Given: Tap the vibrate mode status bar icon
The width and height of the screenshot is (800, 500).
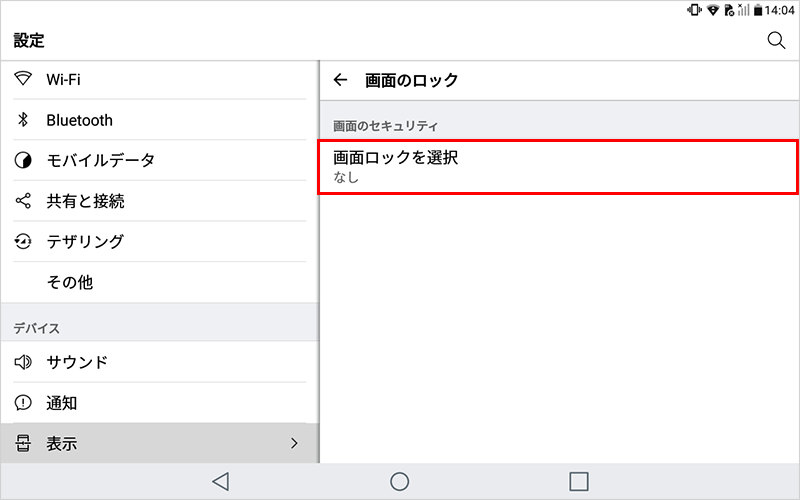Looking at the screenshot, I should click(694, 9).
